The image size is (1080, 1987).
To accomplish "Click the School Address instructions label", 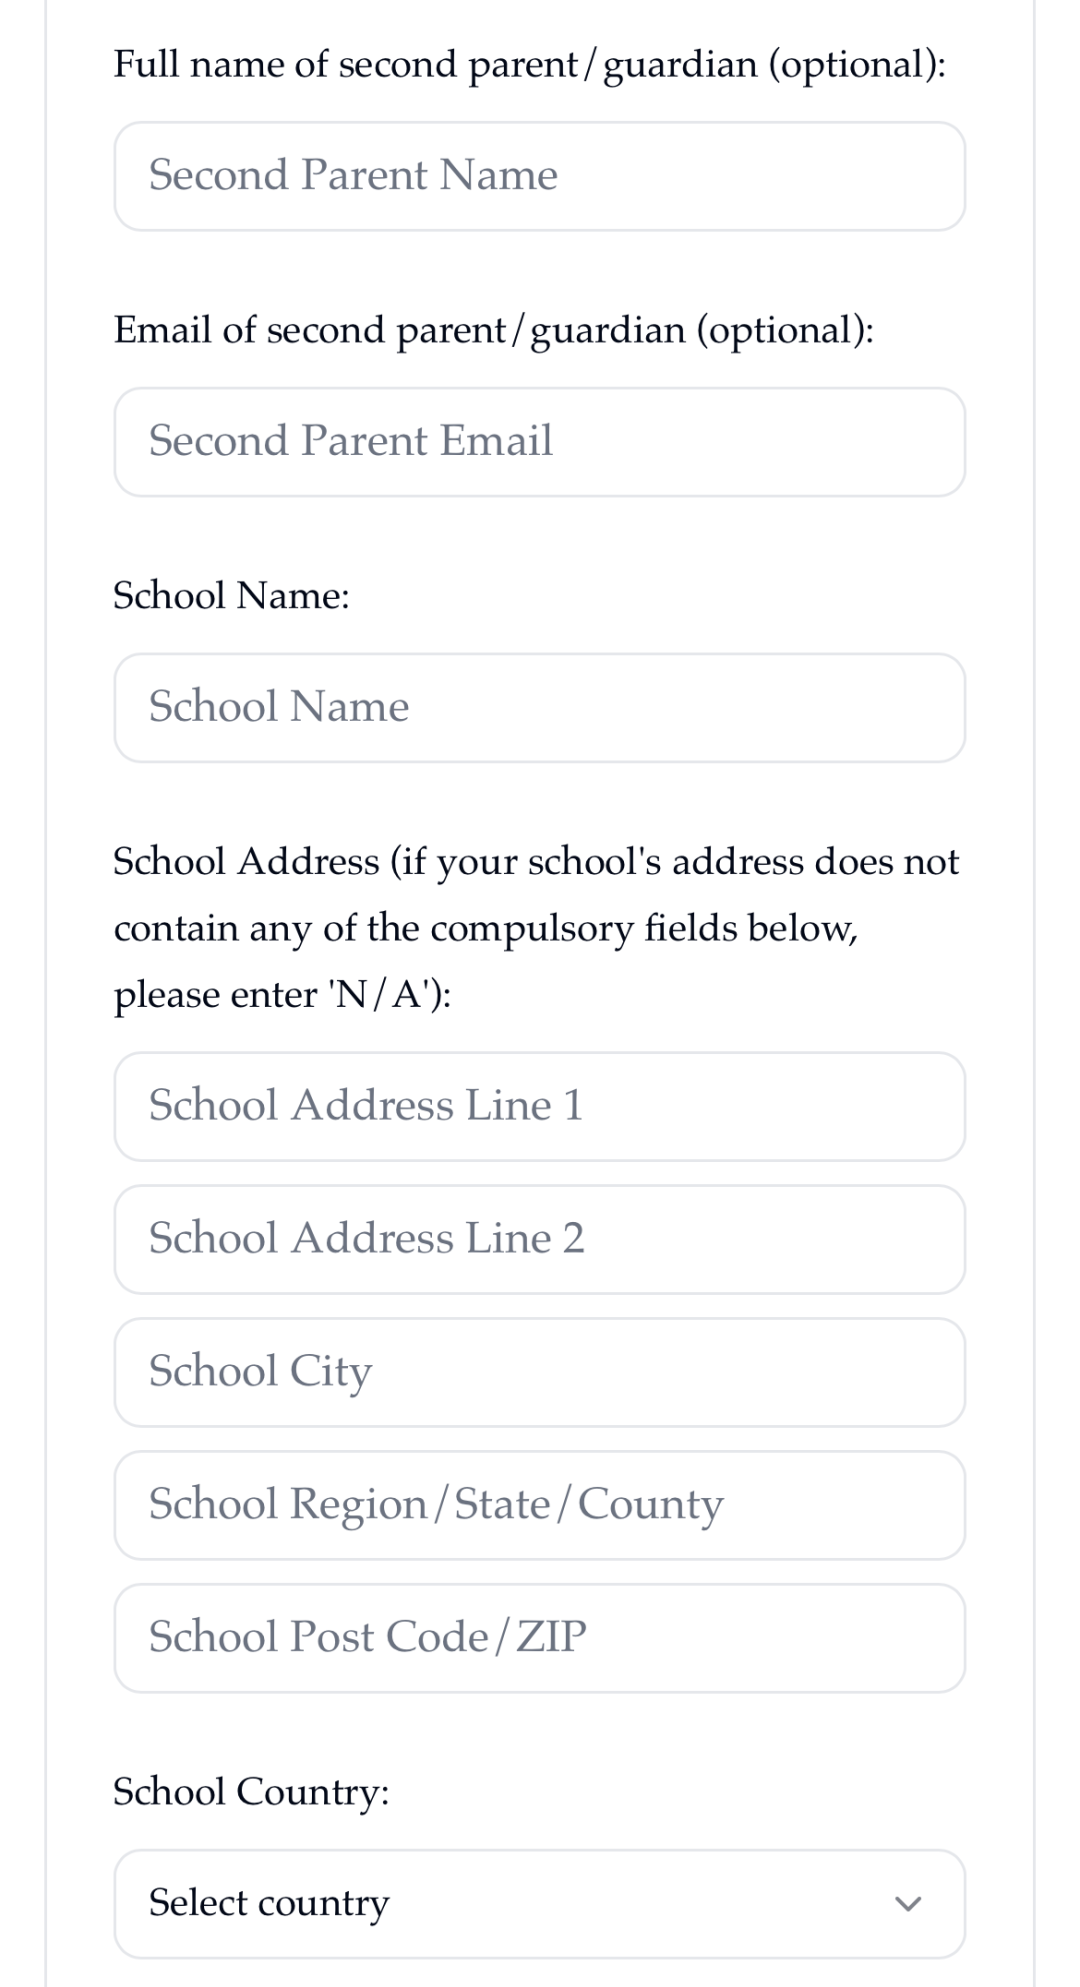I will coord(536,862).
